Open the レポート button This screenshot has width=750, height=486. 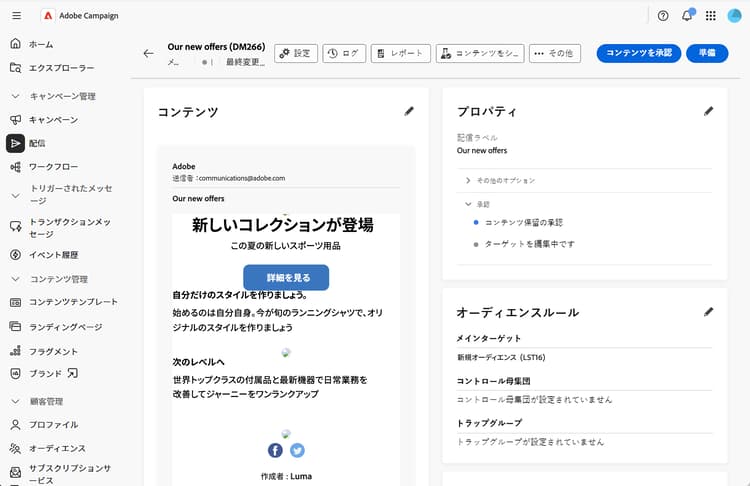pyautogui.click(x=401, y=54)
